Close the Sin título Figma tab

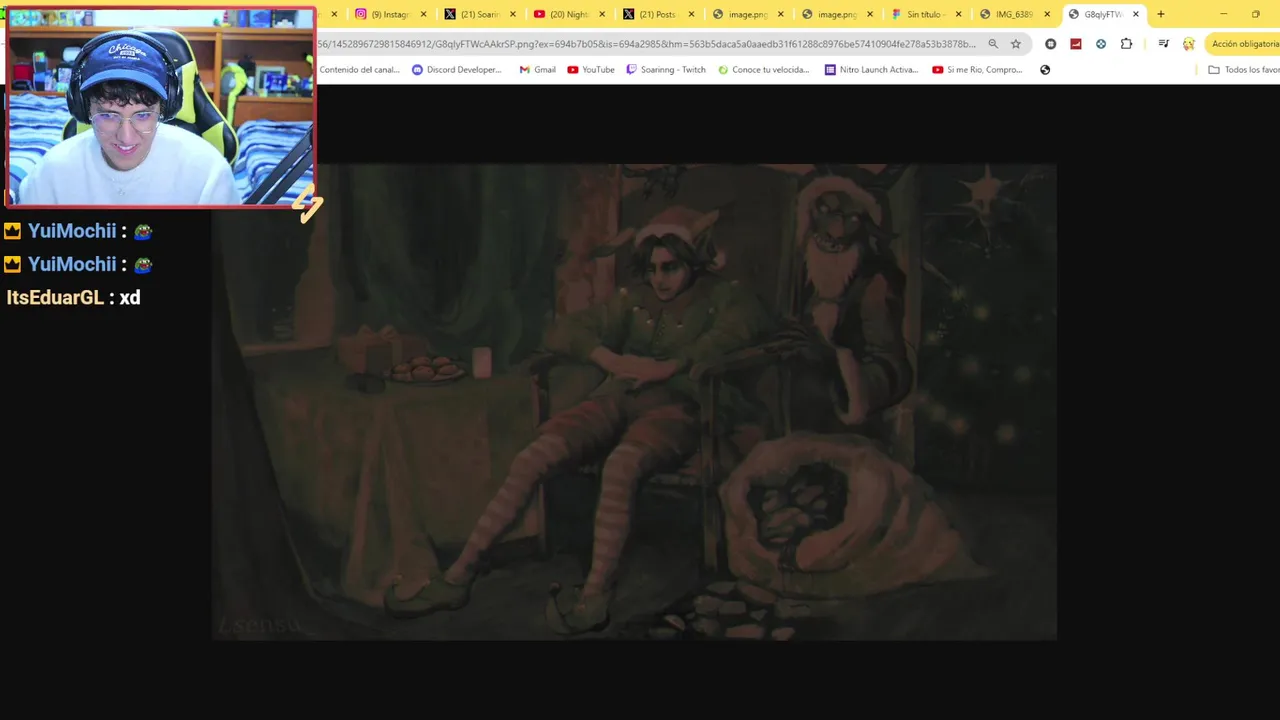[959, 14]
